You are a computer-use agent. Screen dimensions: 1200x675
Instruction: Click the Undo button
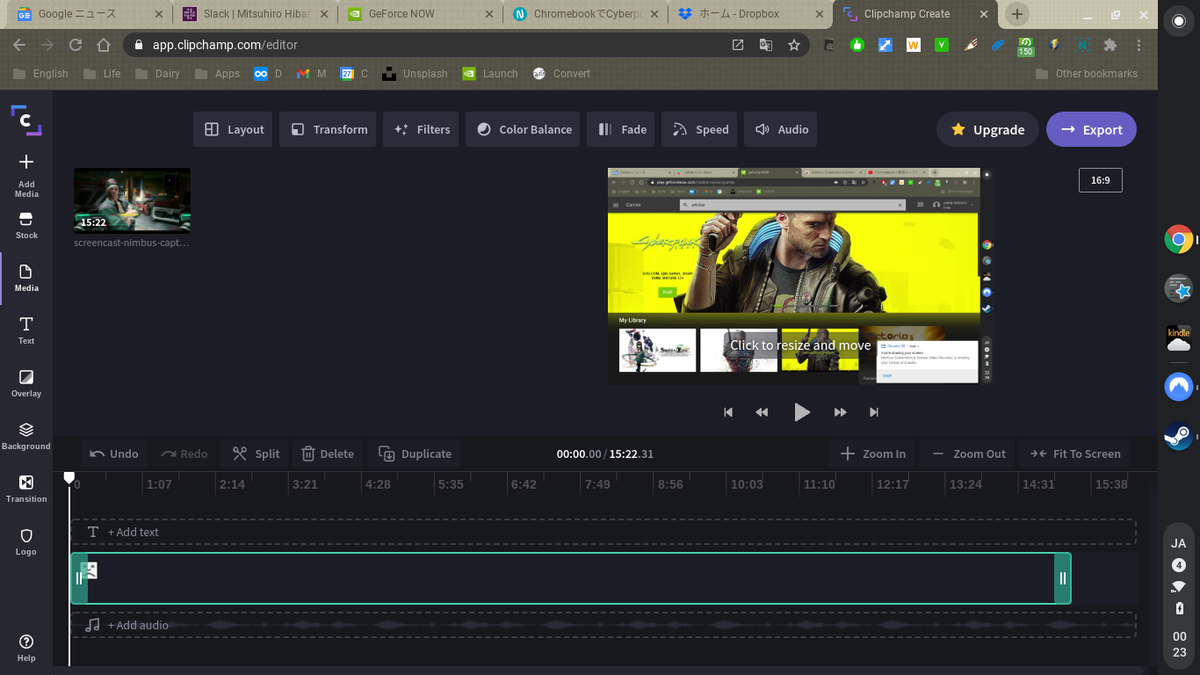pos(114,453)
